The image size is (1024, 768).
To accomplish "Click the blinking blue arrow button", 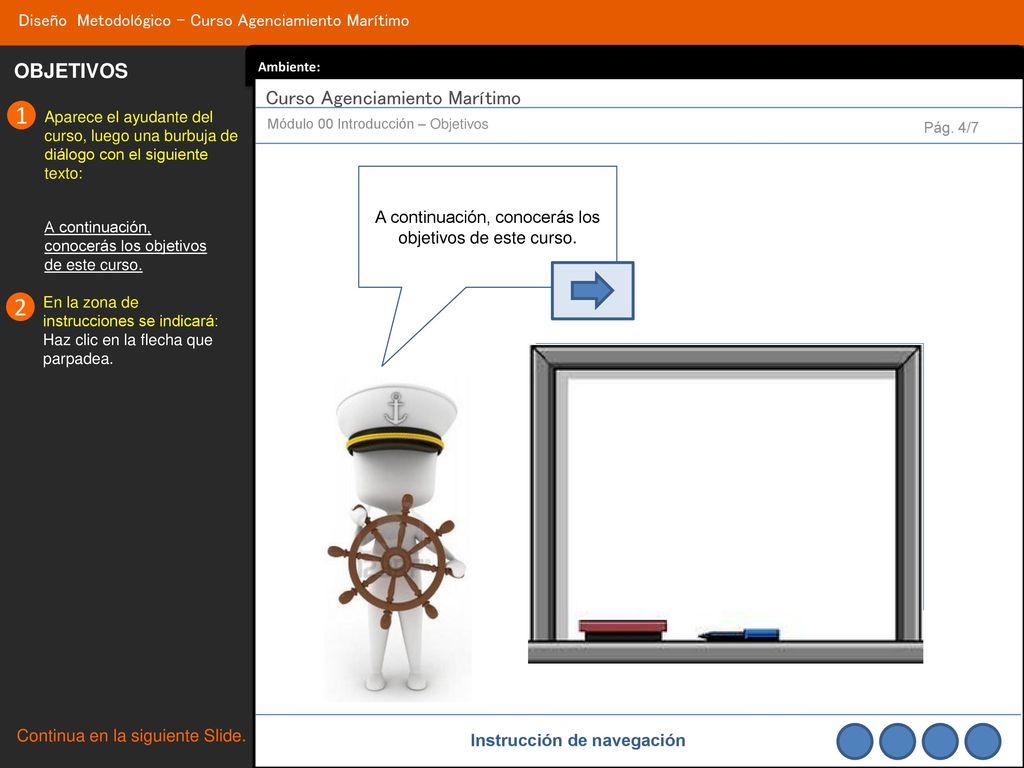I will click(592, 291).
